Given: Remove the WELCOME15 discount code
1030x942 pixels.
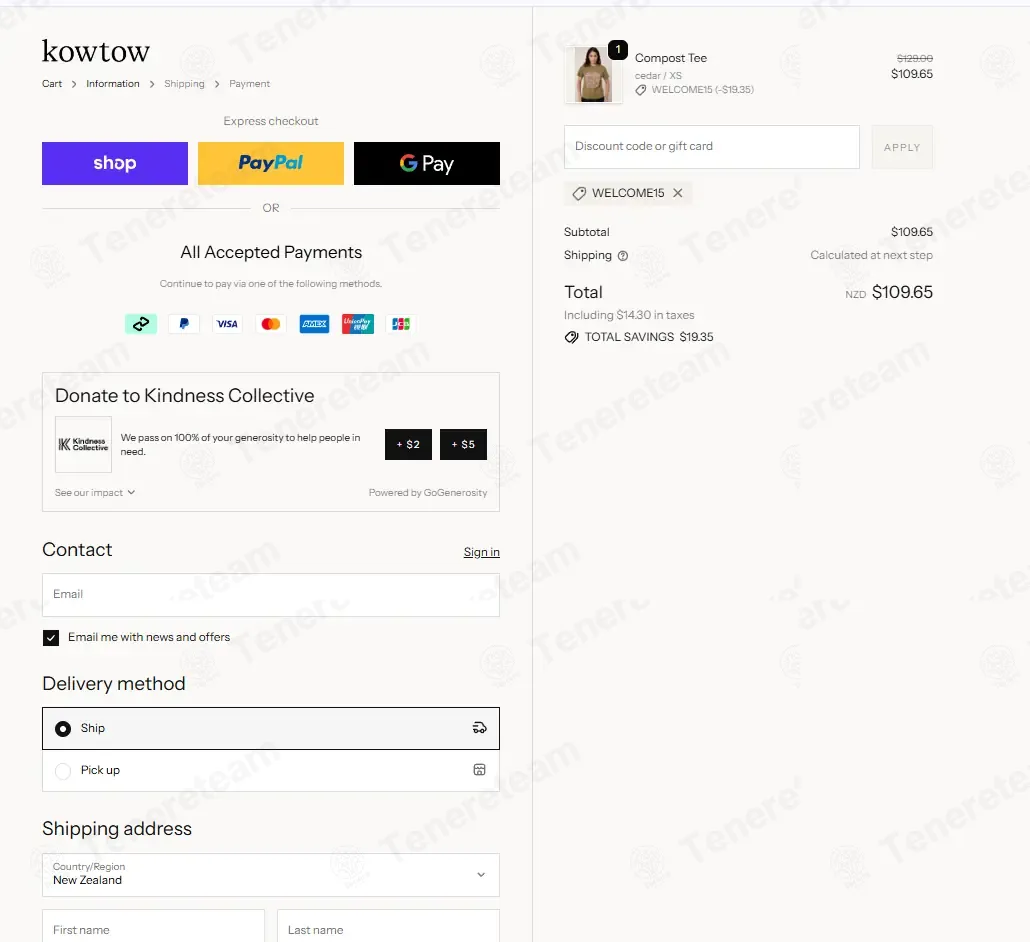Looking at the screenshot, I should coord(678,193).
